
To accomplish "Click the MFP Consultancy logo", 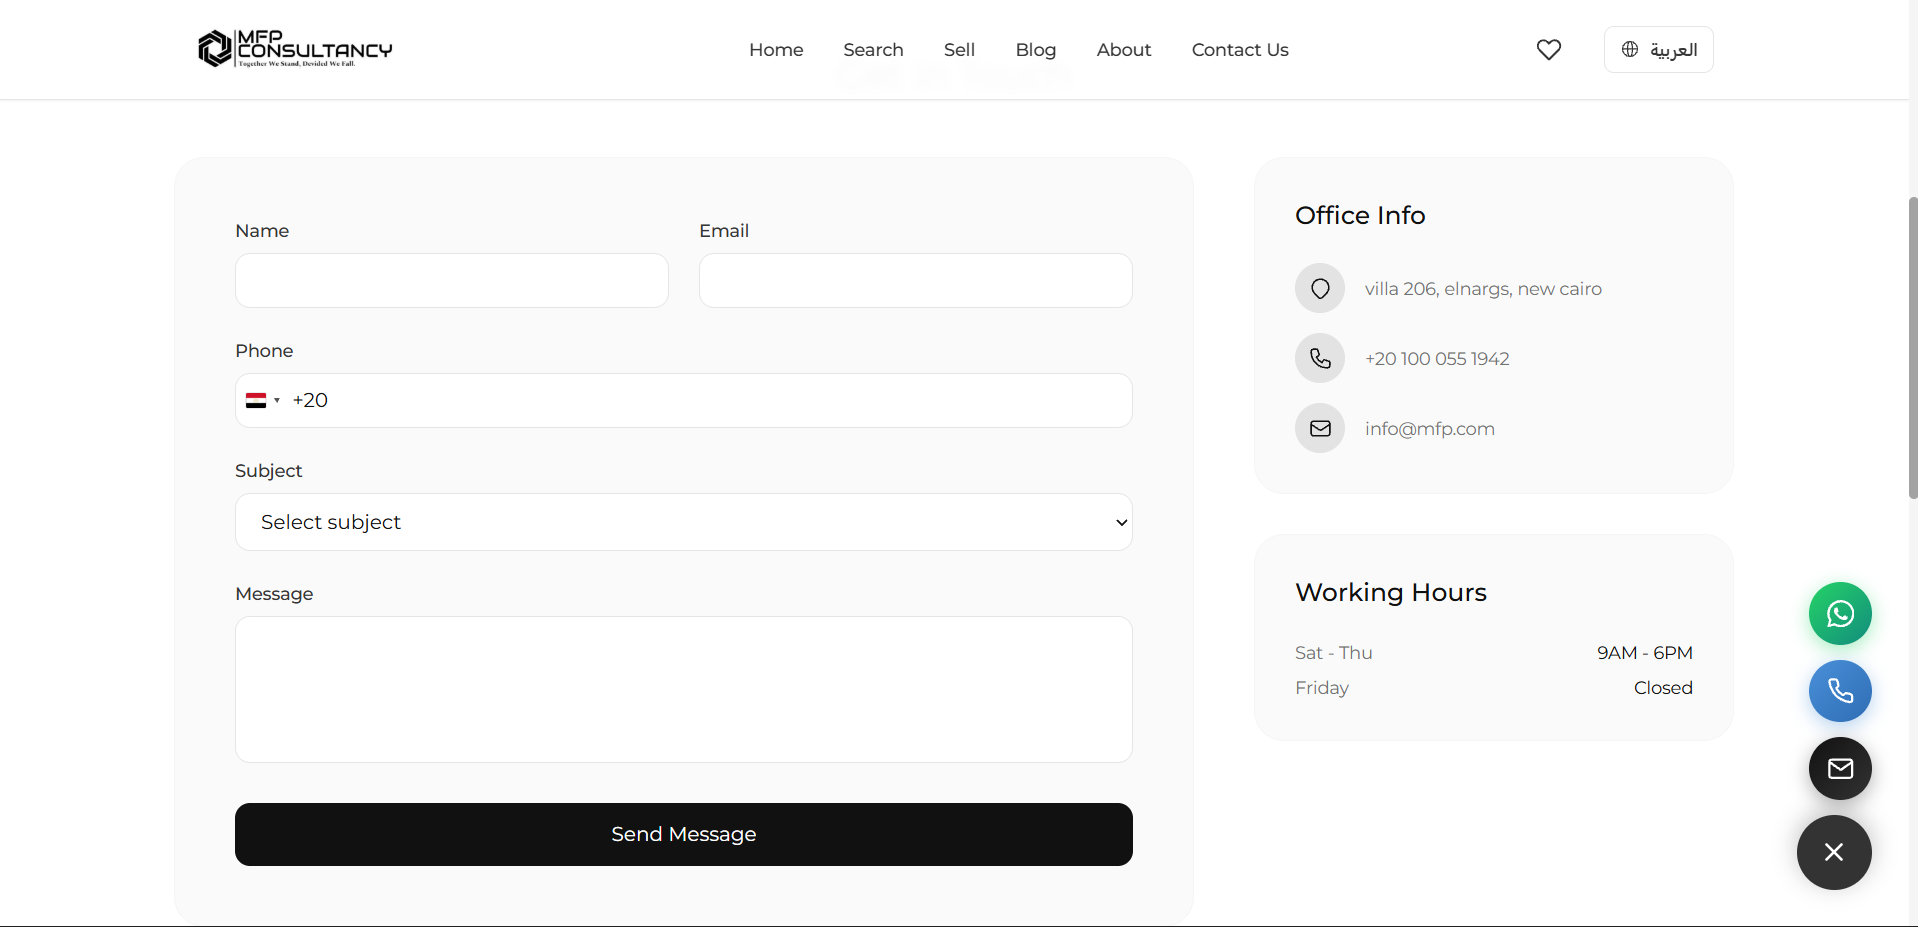I will click(x=294, y=48).
